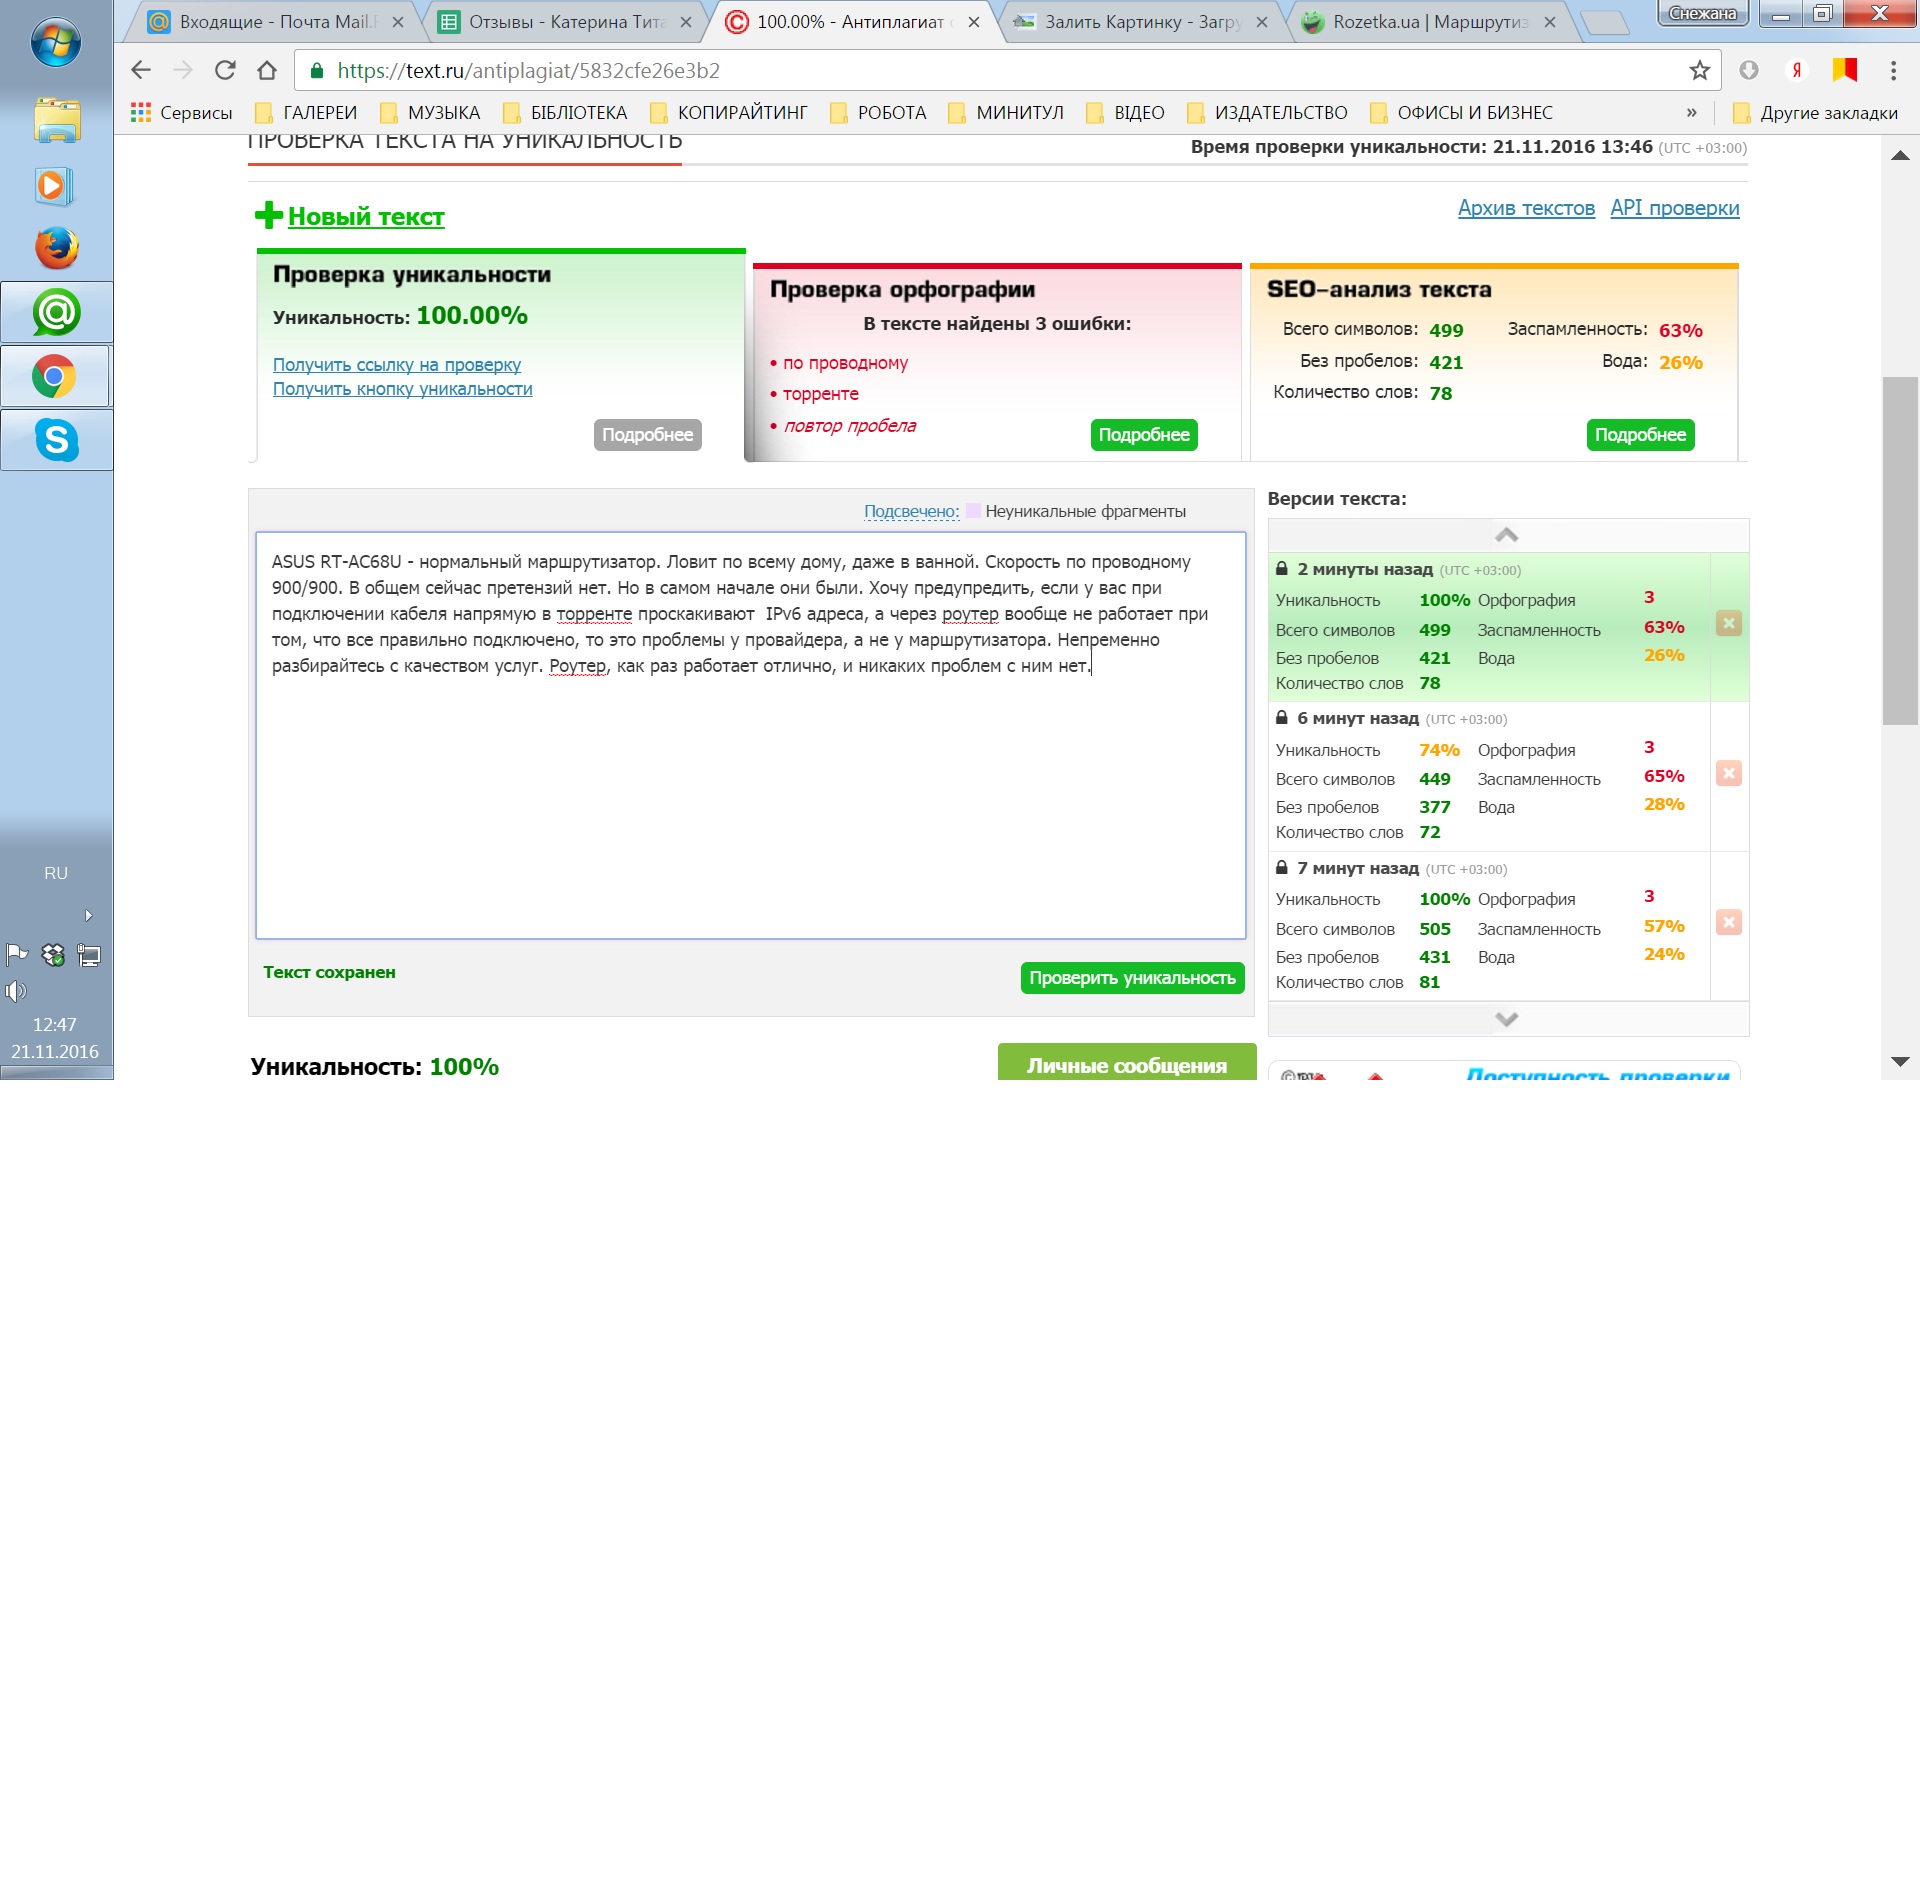Open the Архив текстов link
Image resolution: width=1920 pixels, height=1898 pixels.
1525,208
